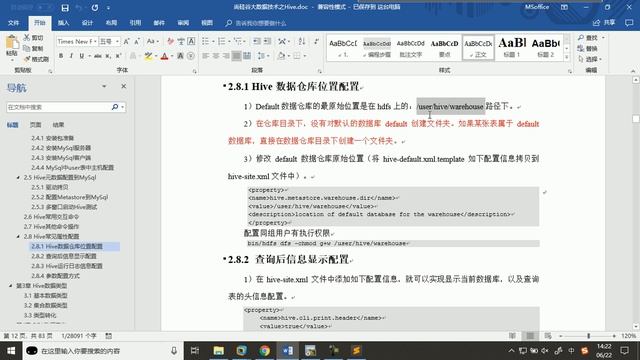Select the Format Painter brush

tap(27, 59)
